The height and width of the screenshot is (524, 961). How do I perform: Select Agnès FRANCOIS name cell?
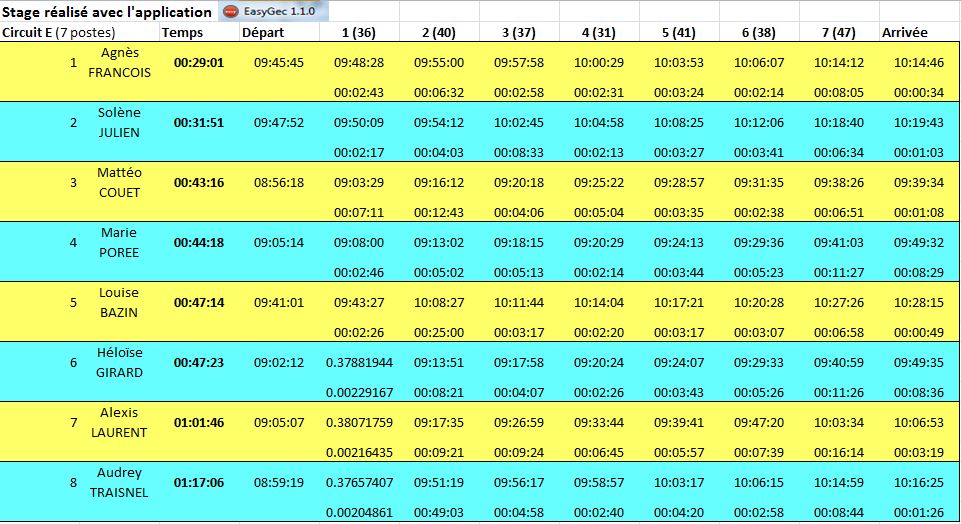[x=119, y=62]
